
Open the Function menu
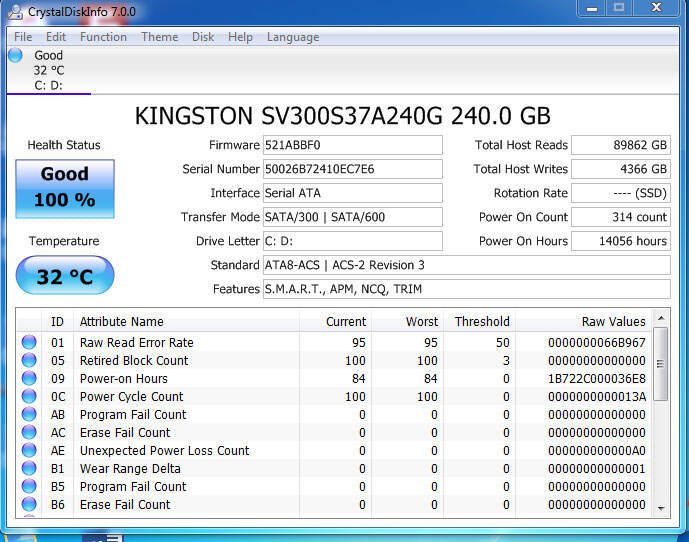[x=103, y=37]
